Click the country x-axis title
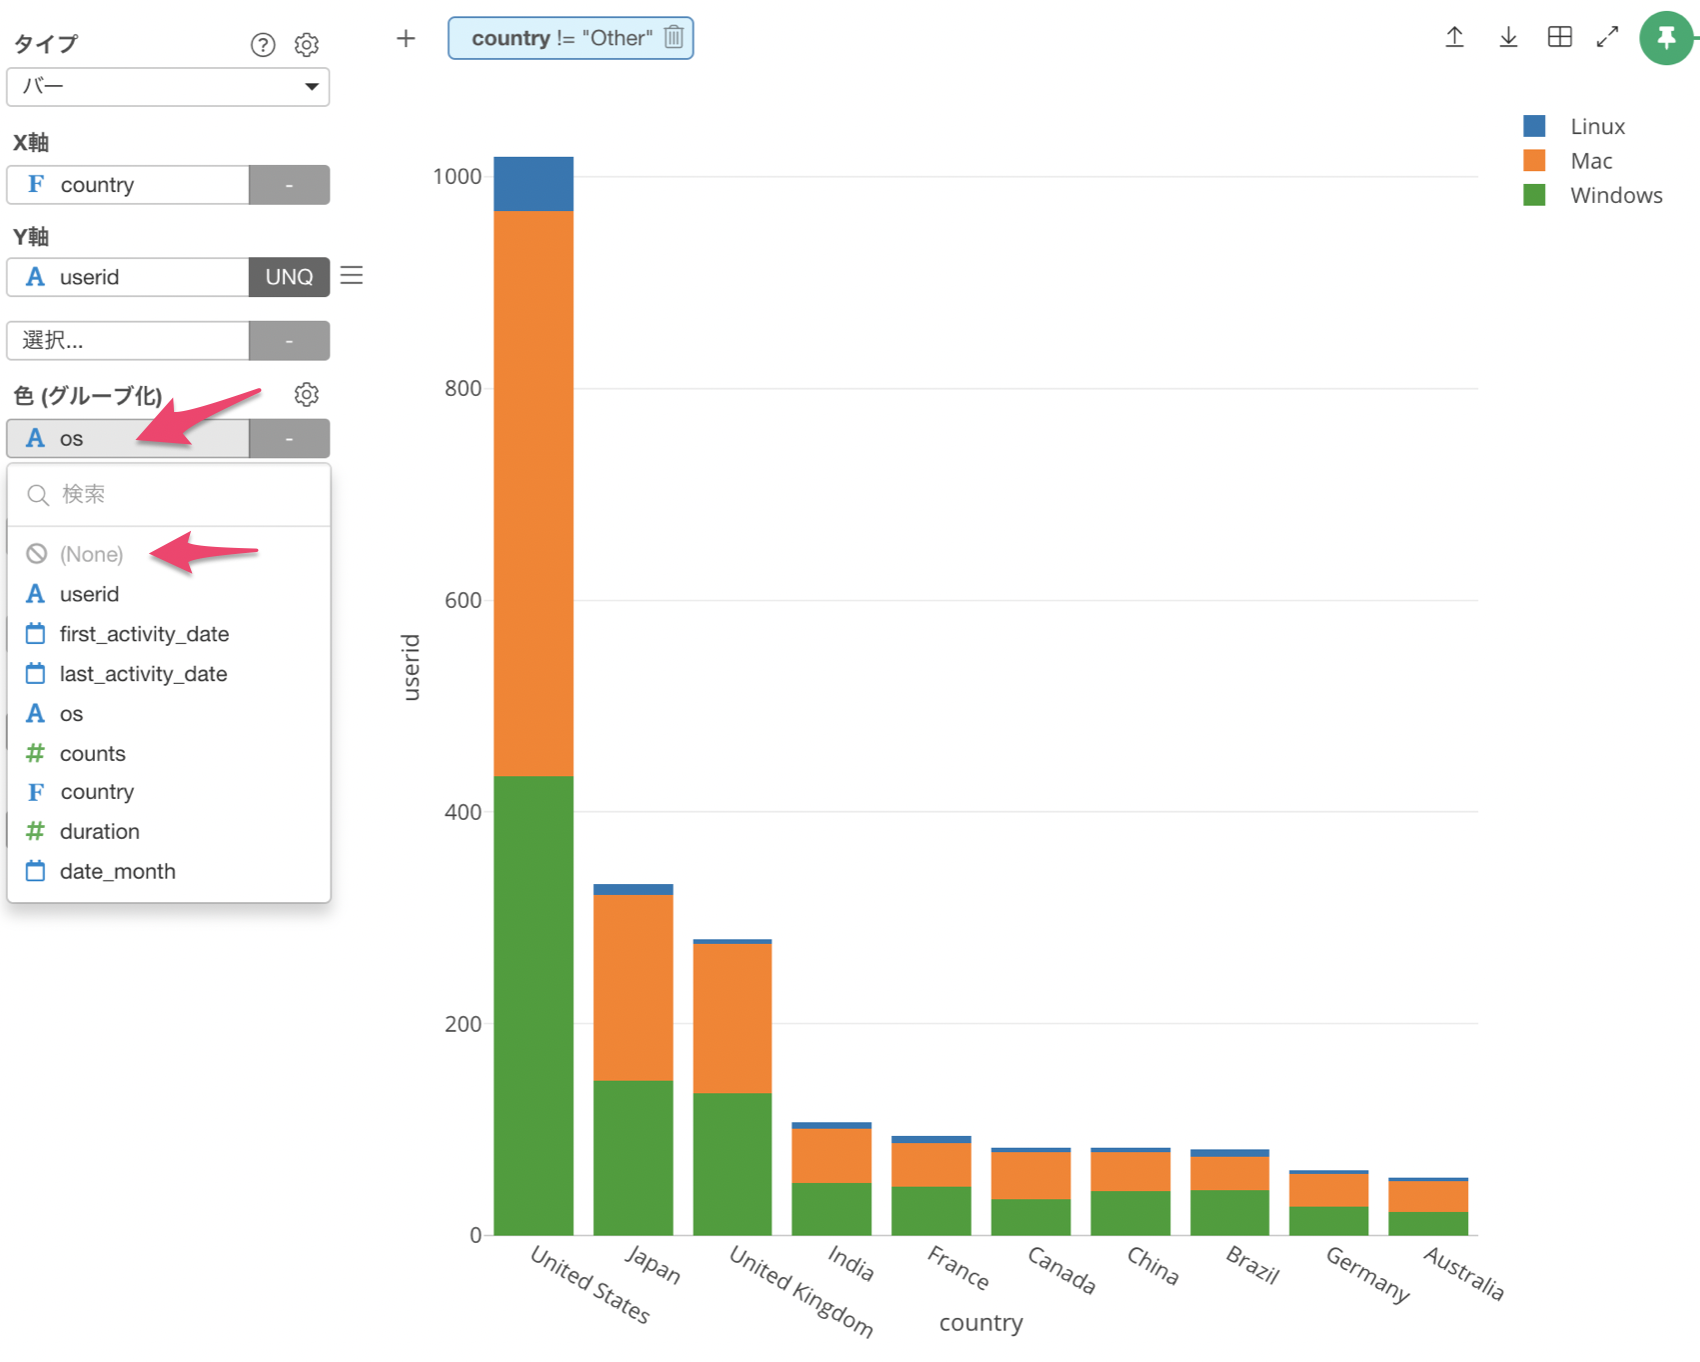 pos(981,1323)
